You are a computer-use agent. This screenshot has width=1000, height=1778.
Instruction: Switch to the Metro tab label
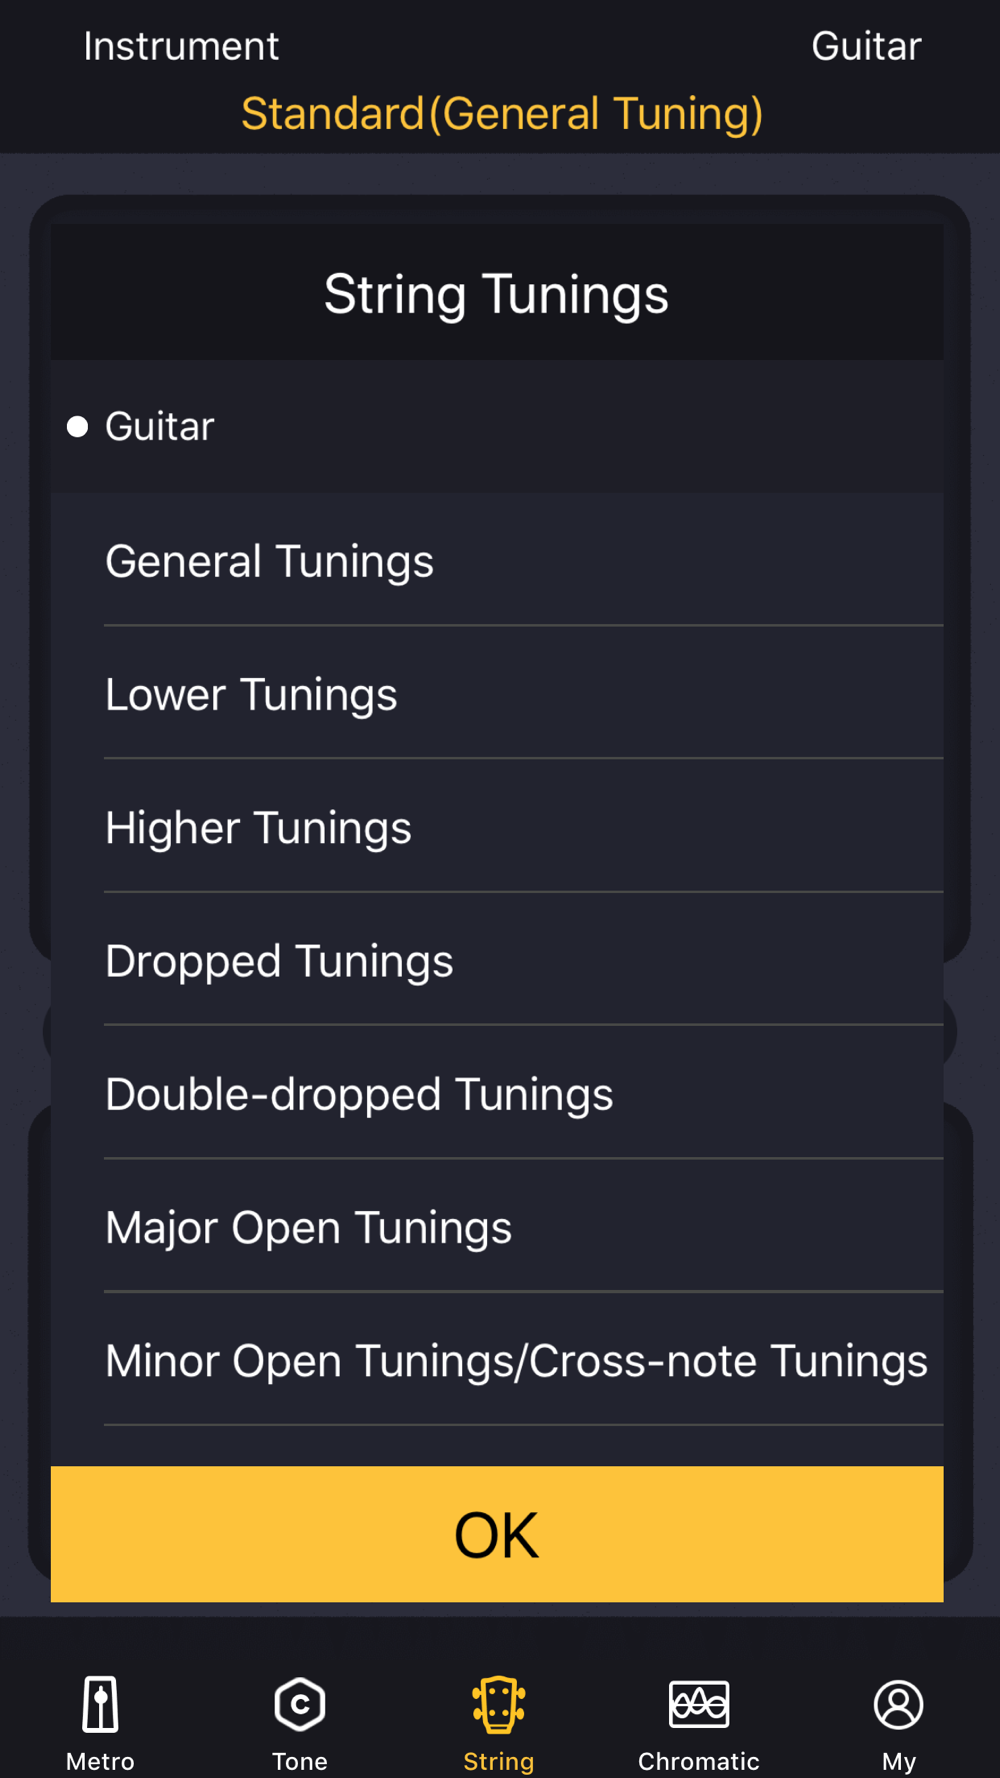coord(100,1761)
